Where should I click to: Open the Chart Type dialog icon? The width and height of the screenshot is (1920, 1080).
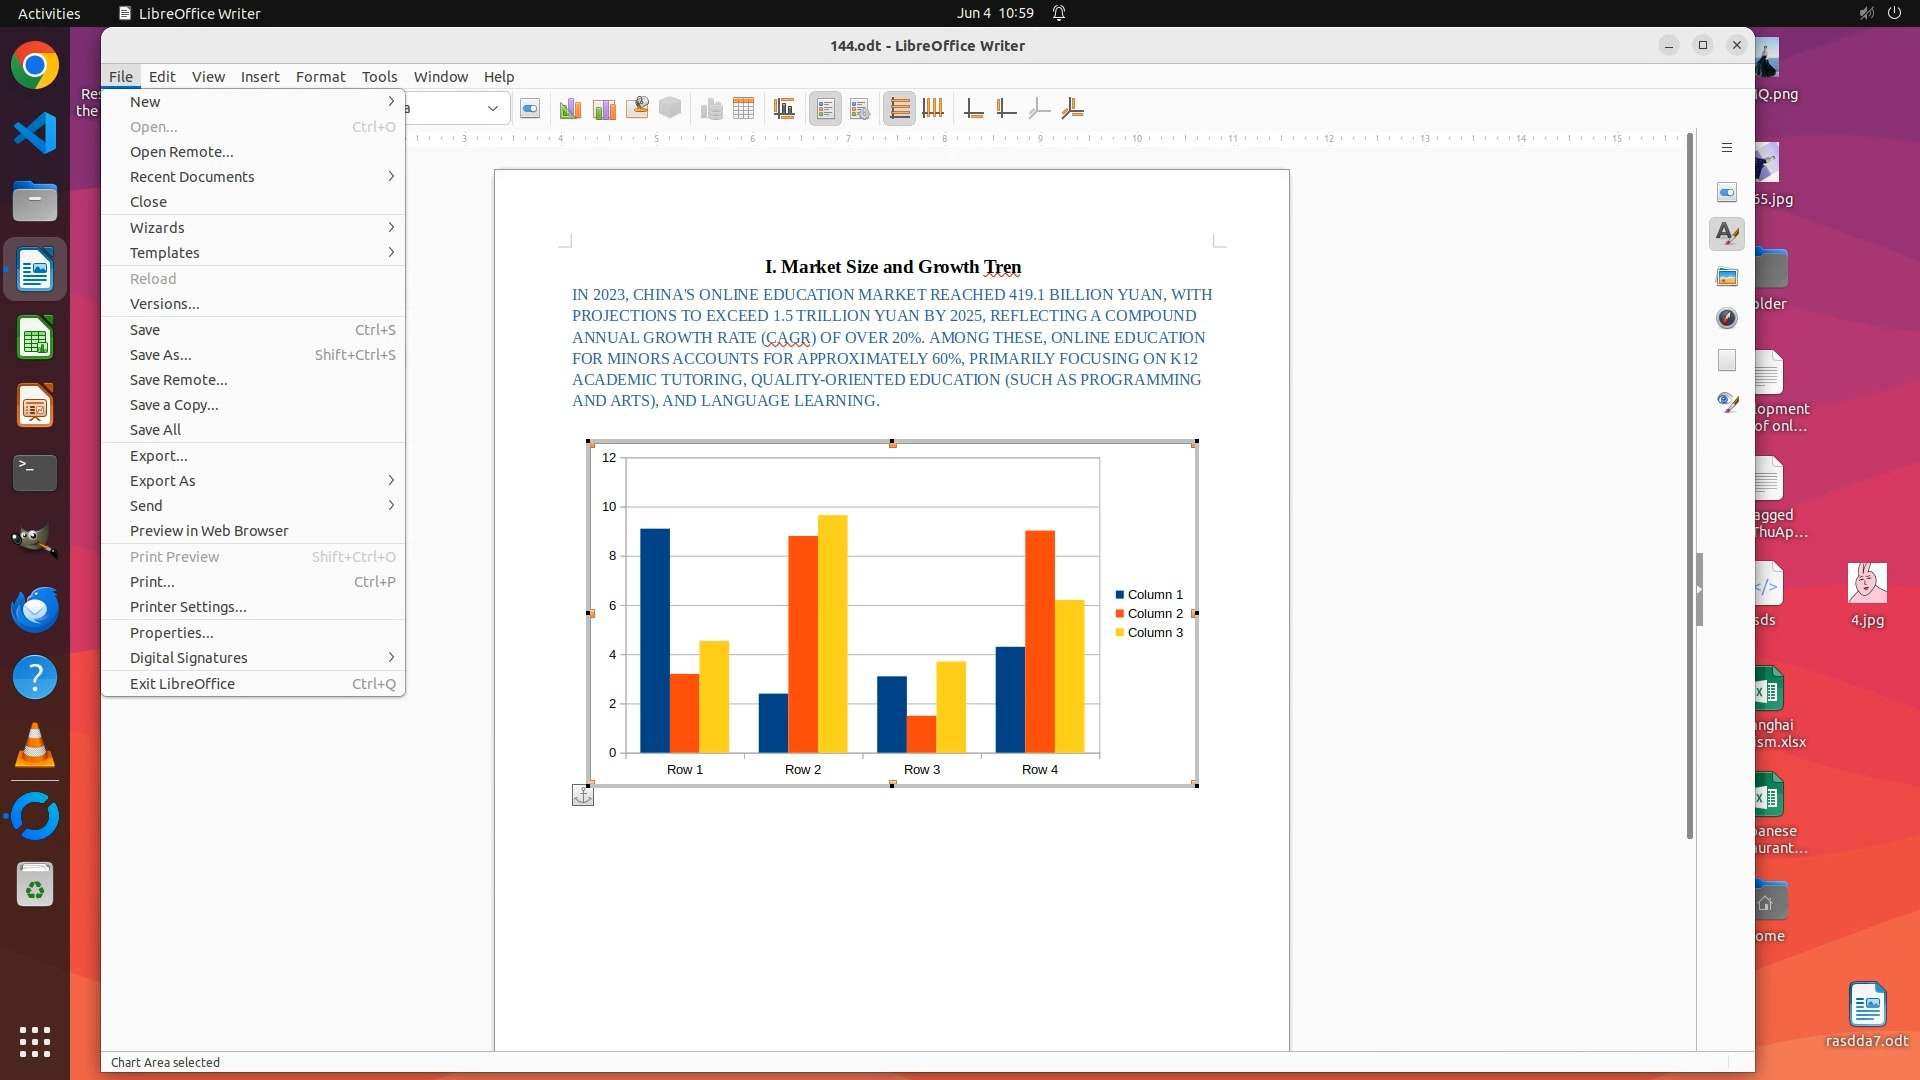click(x=570, y=109)
